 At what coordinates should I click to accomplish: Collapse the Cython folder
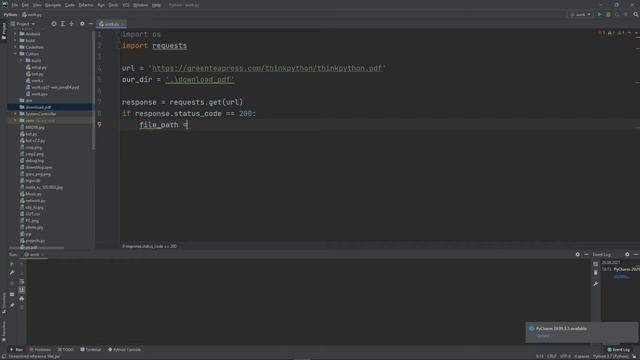(16, 54)
